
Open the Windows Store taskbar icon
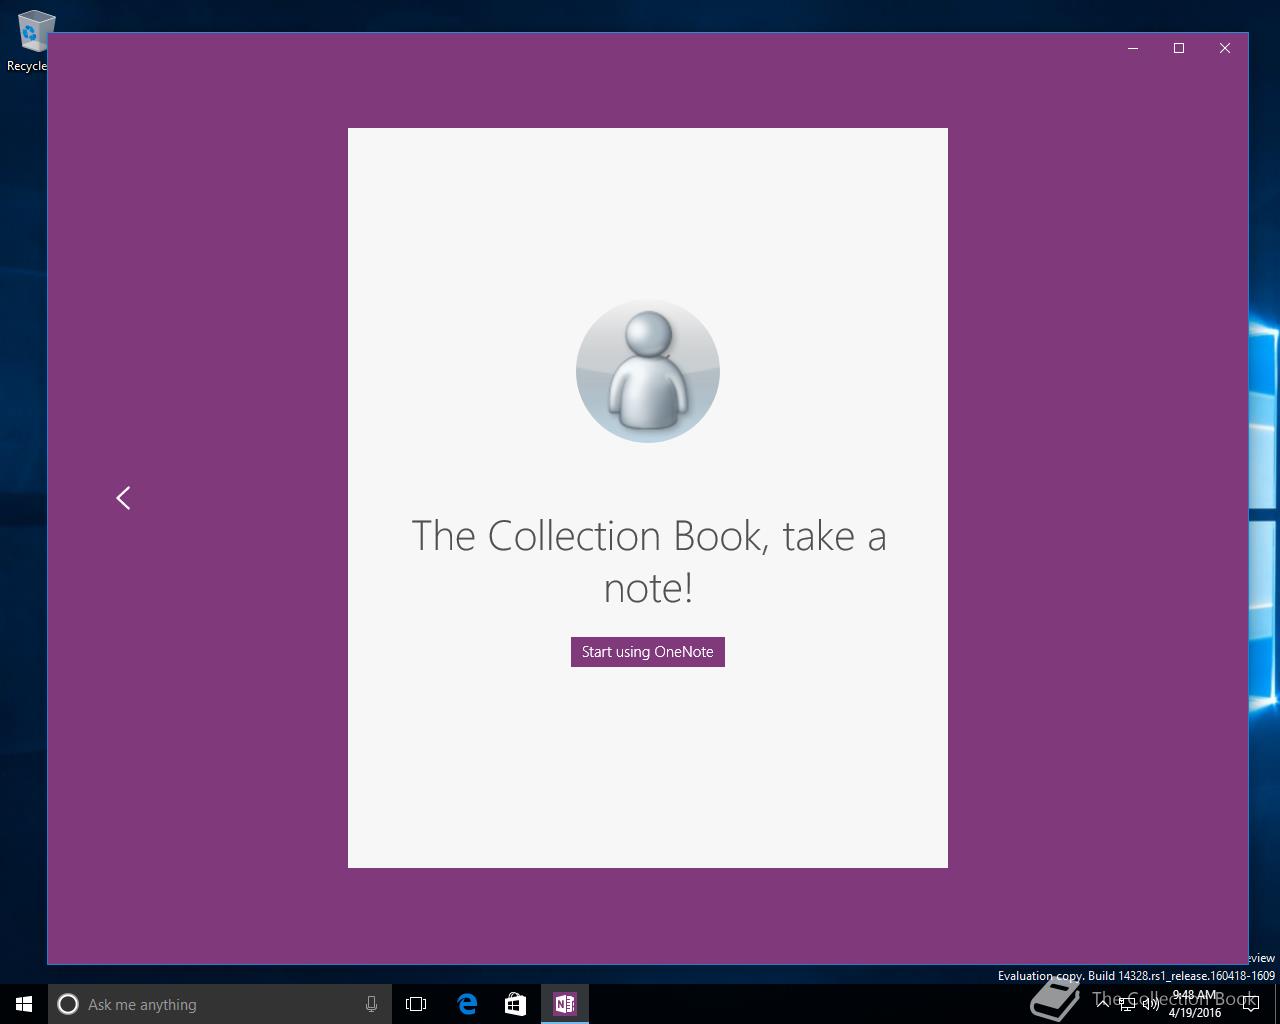point(515,1004)
